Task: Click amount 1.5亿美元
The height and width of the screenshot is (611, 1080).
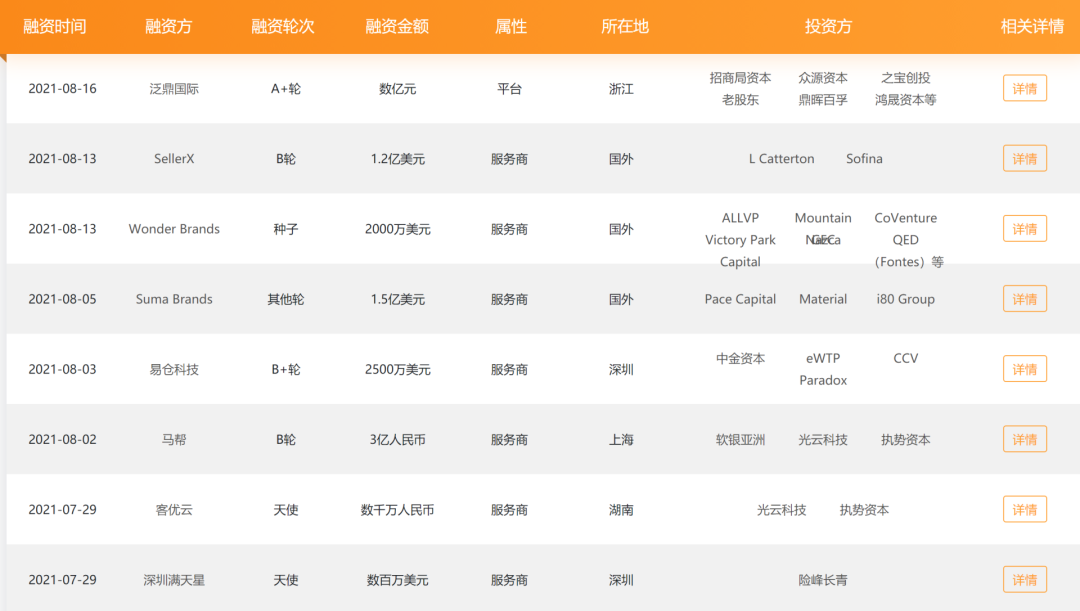Action: pyautogui.click(x=397, y=300)
